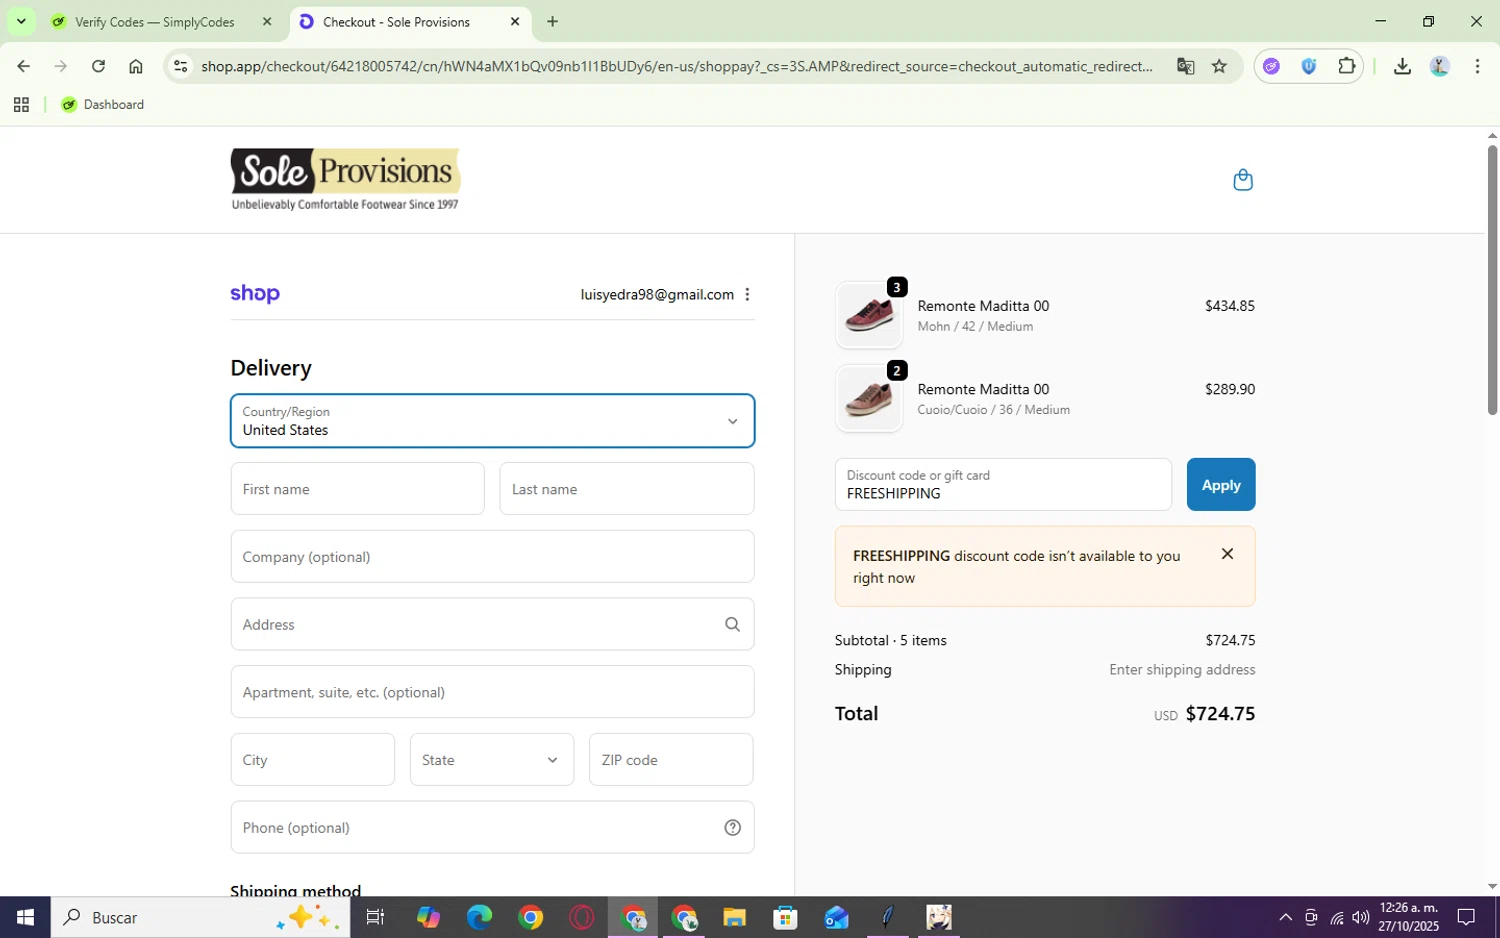The height and width of the screenshot is (938, 1500).
Task: Click the shop.app checkout URL bar
Action: click(x=676, y=66)
